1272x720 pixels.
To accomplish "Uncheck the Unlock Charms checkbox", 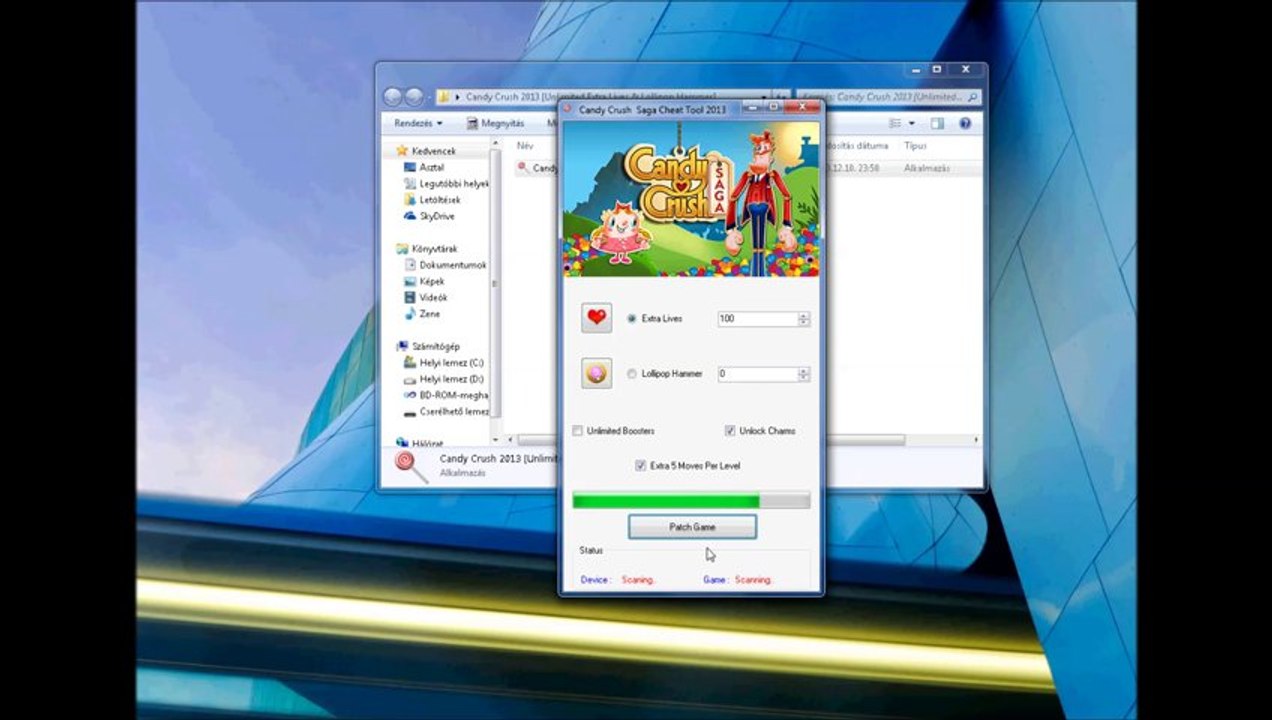I will [x=730, y=431].
